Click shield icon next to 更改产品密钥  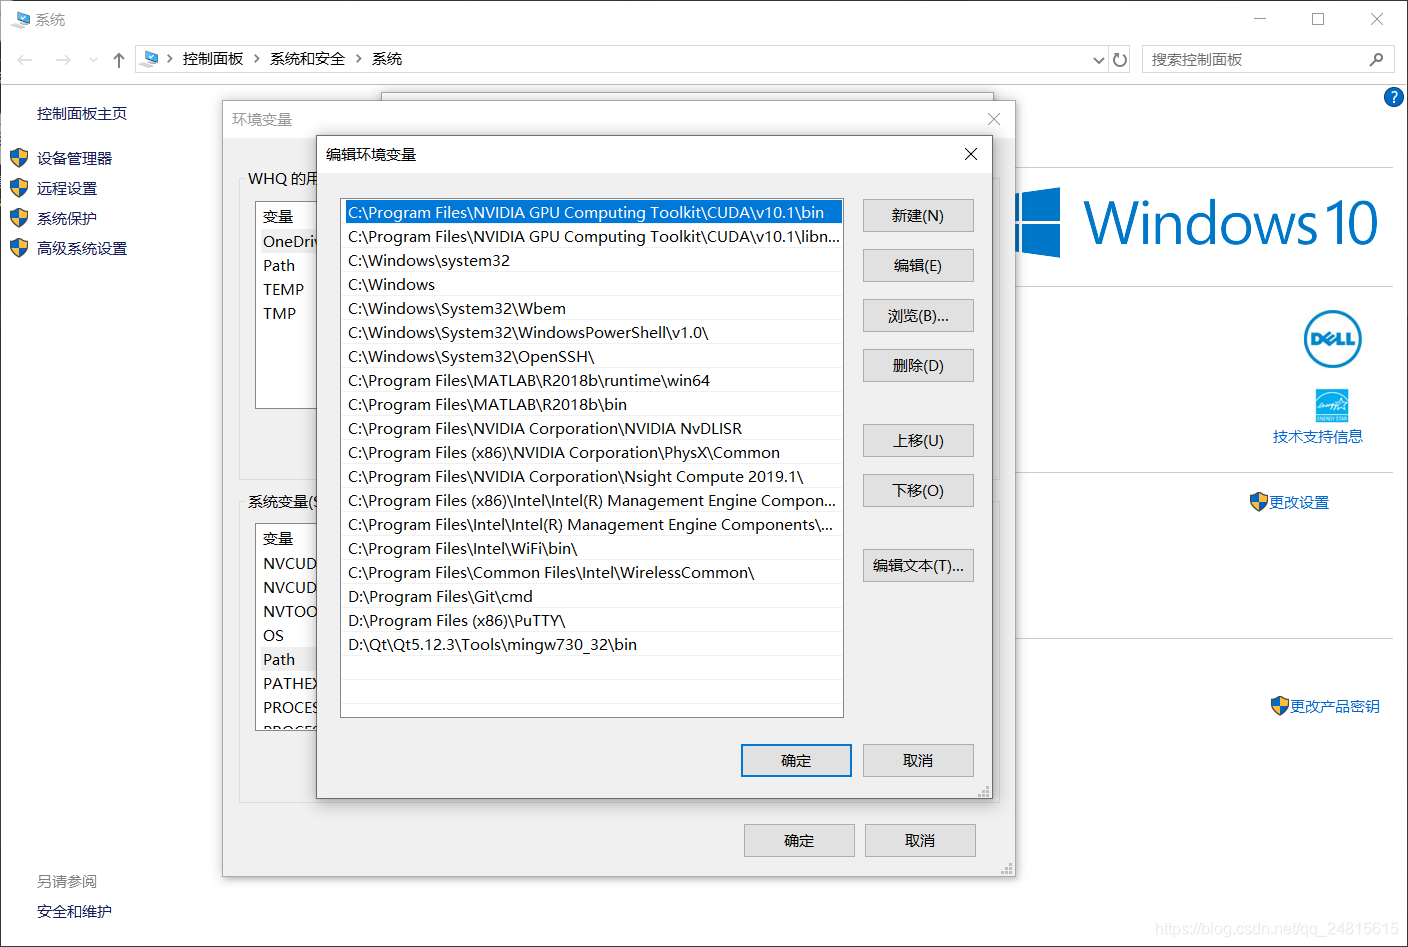pyautogui.click(x=1280, y=706)
